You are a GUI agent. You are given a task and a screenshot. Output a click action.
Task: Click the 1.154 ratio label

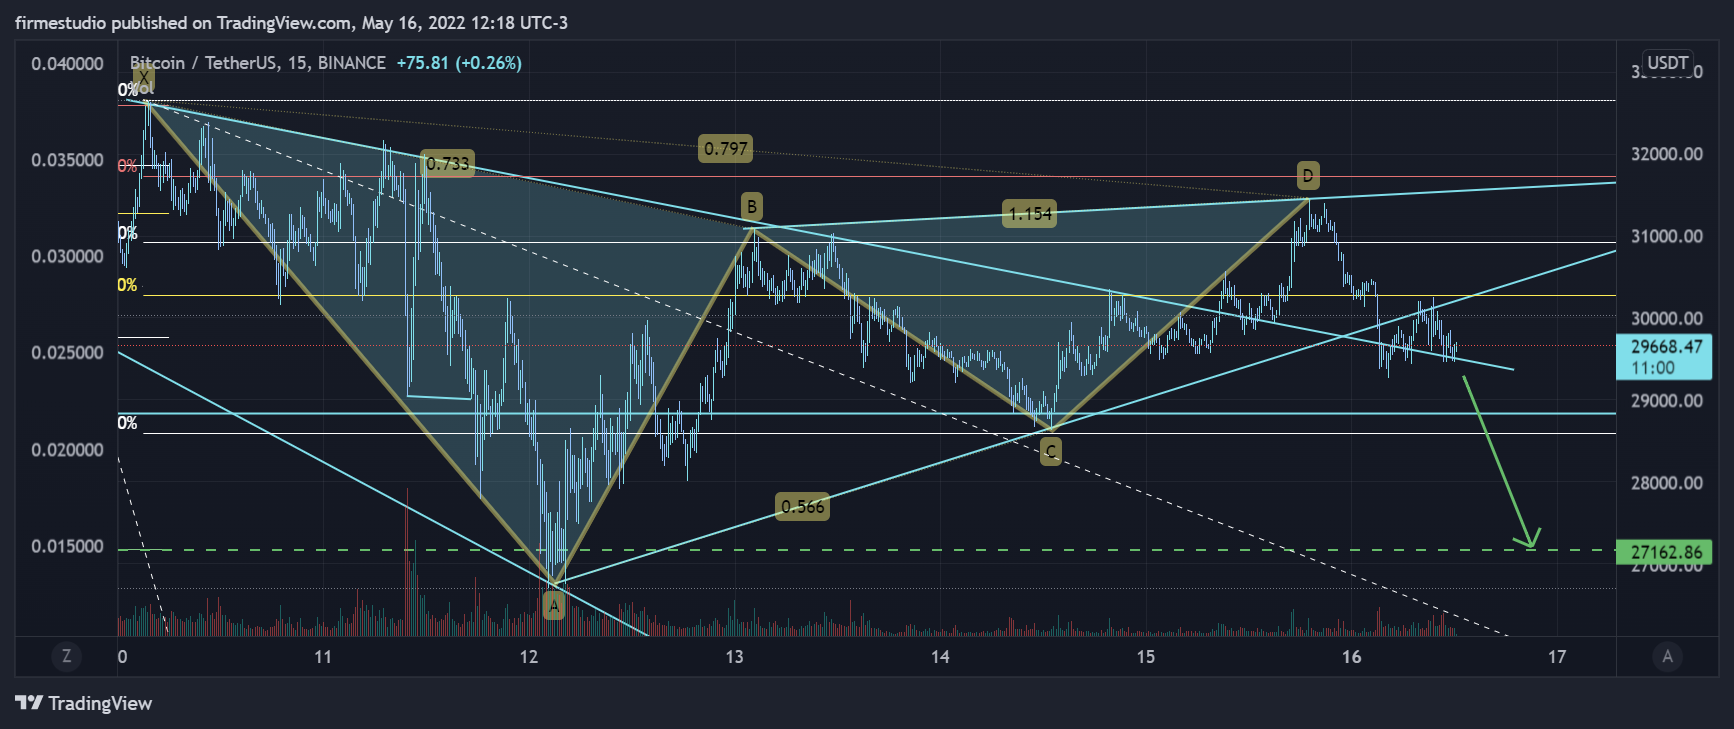click(1029, 214)
